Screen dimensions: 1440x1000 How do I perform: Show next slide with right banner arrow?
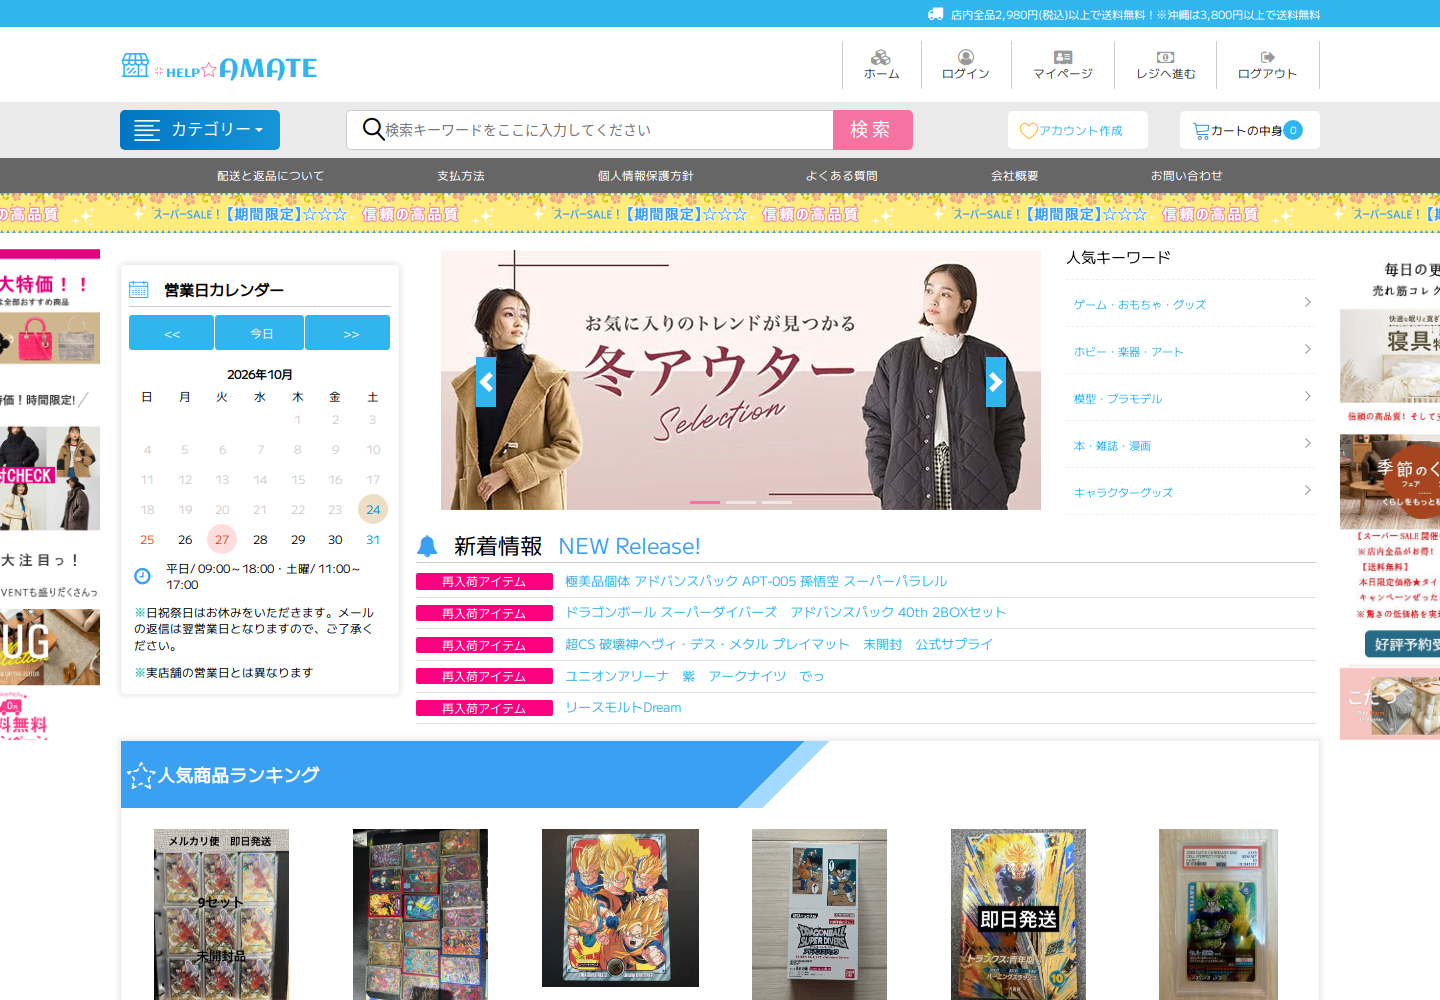996,382
